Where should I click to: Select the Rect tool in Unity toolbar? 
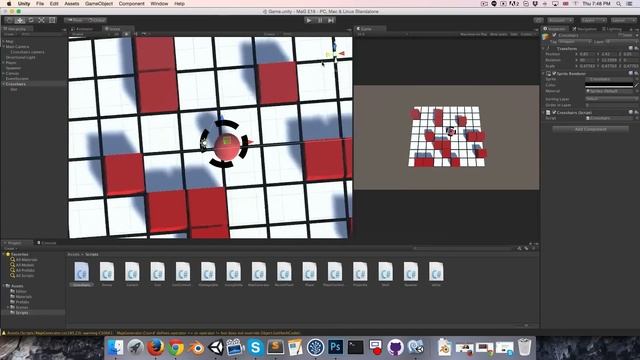pos(52,20)
